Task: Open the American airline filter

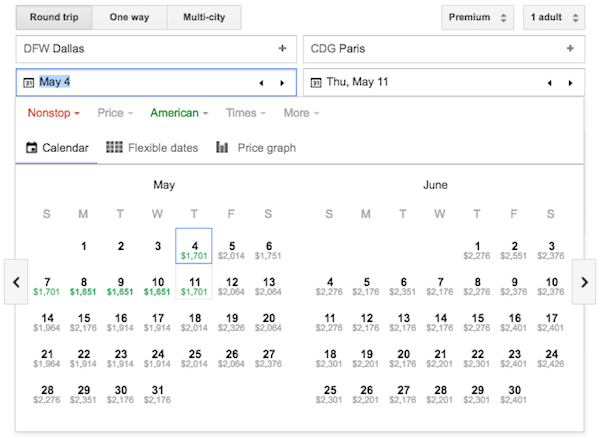Action: click(x=179, y=113)
